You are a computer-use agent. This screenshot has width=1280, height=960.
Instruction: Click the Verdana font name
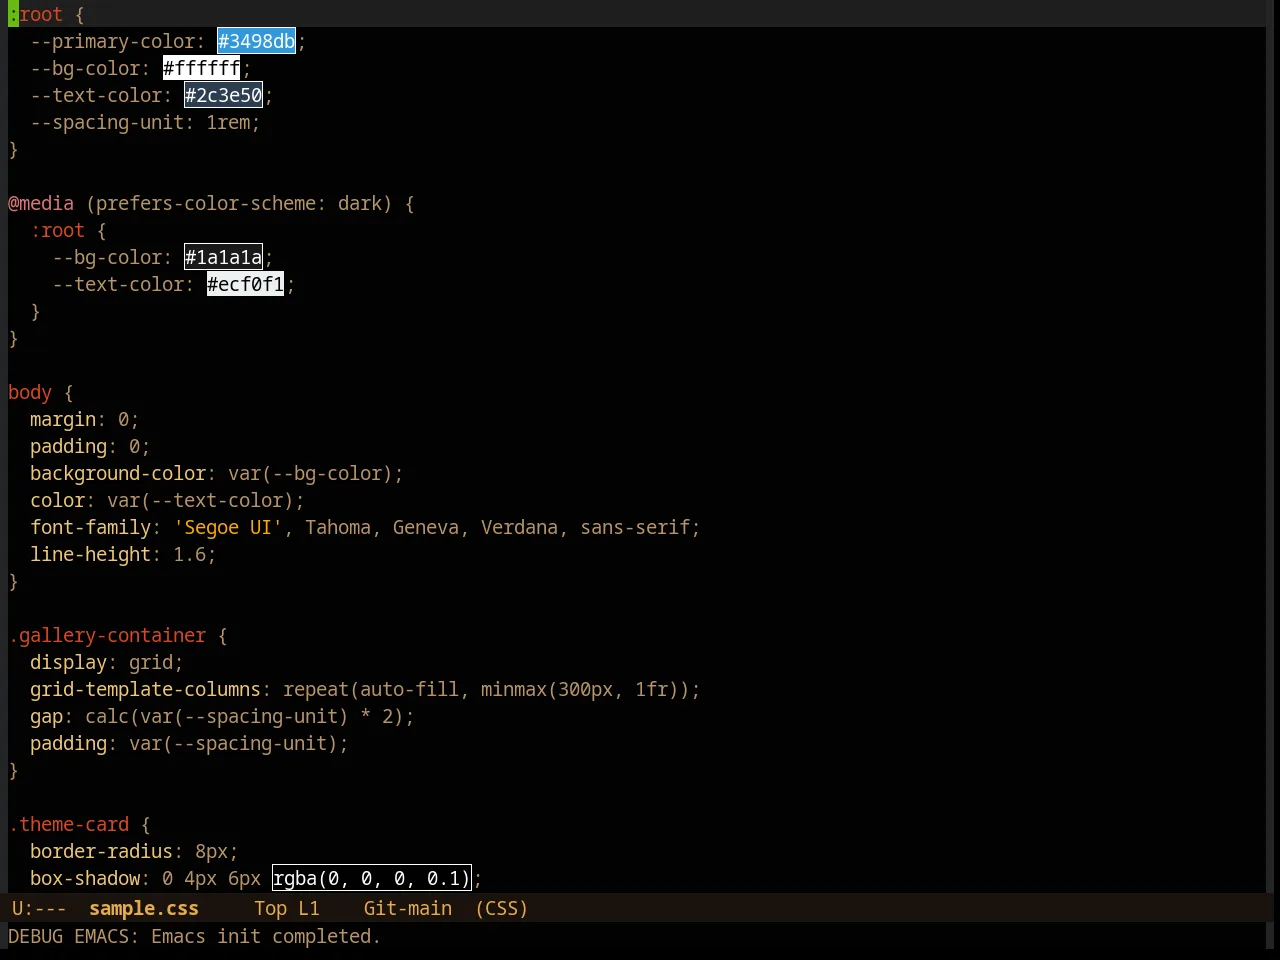click(519, 527)
